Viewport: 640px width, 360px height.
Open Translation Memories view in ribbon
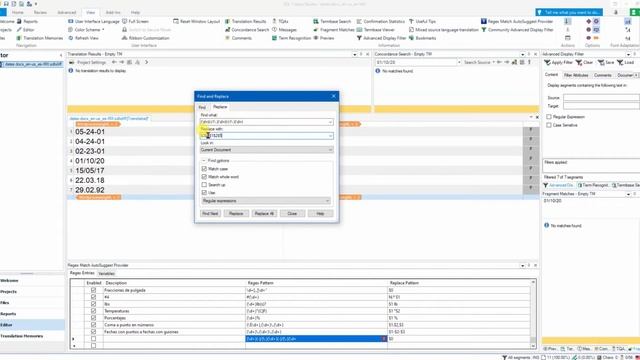click(40, 38)
